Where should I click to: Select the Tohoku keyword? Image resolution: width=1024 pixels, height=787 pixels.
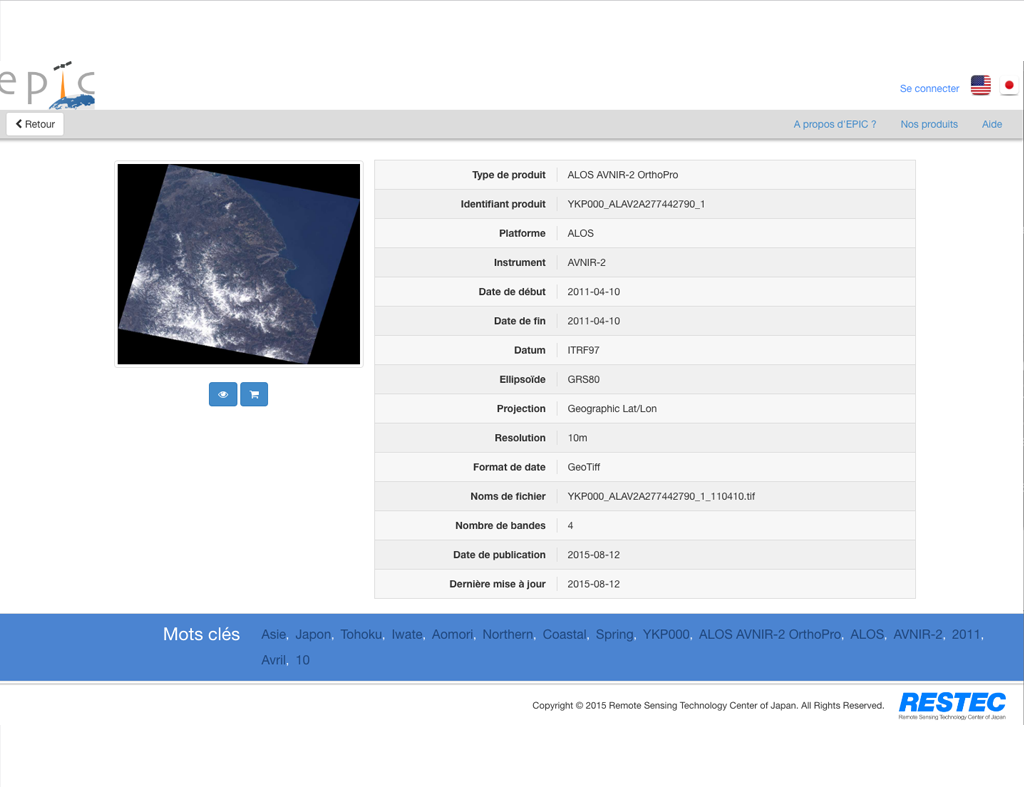click(361, 634)
